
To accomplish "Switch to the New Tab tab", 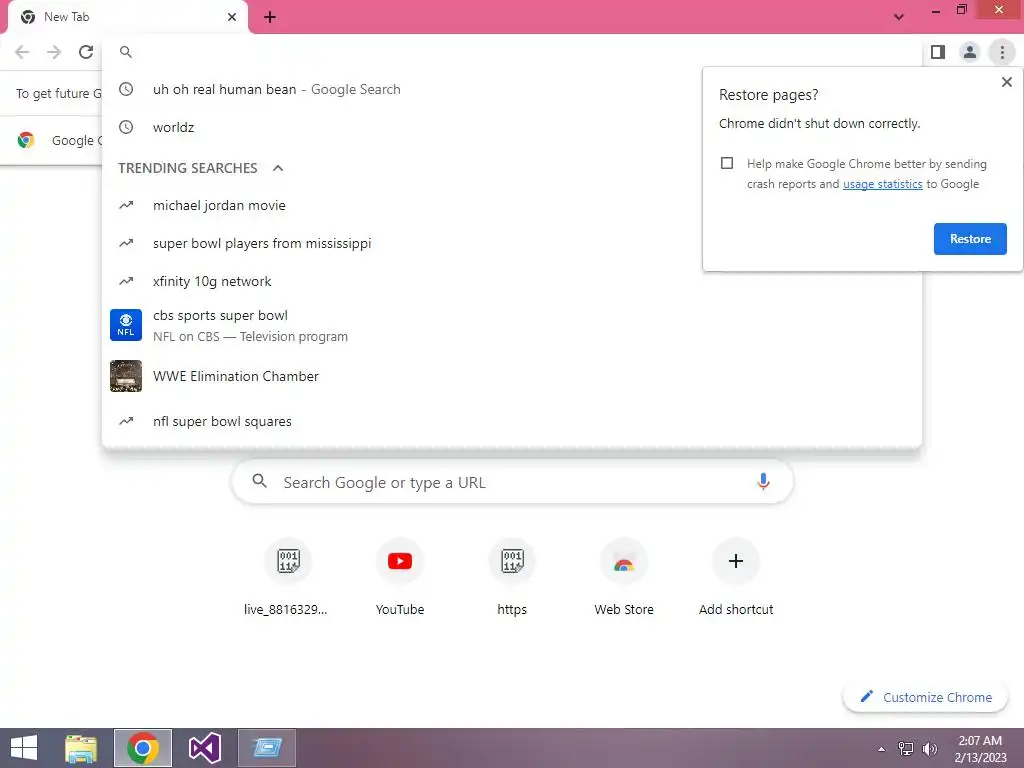I will (x=128, y=17).
